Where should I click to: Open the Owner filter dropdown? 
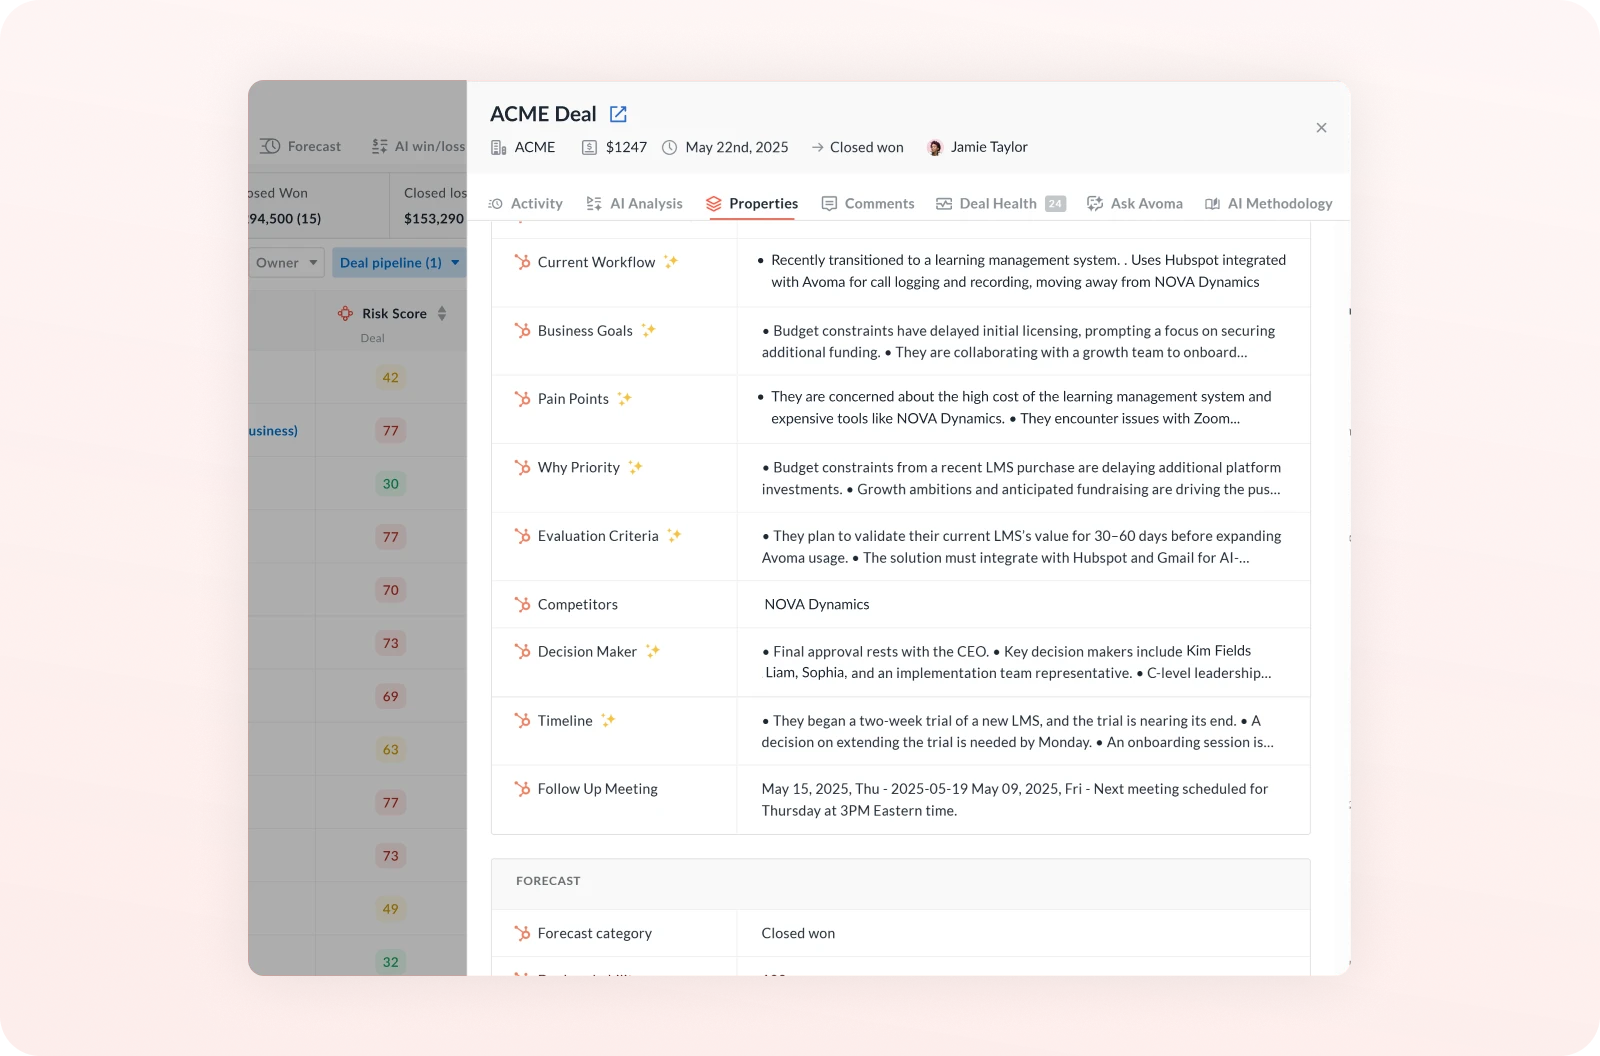[x=286, y=263]
